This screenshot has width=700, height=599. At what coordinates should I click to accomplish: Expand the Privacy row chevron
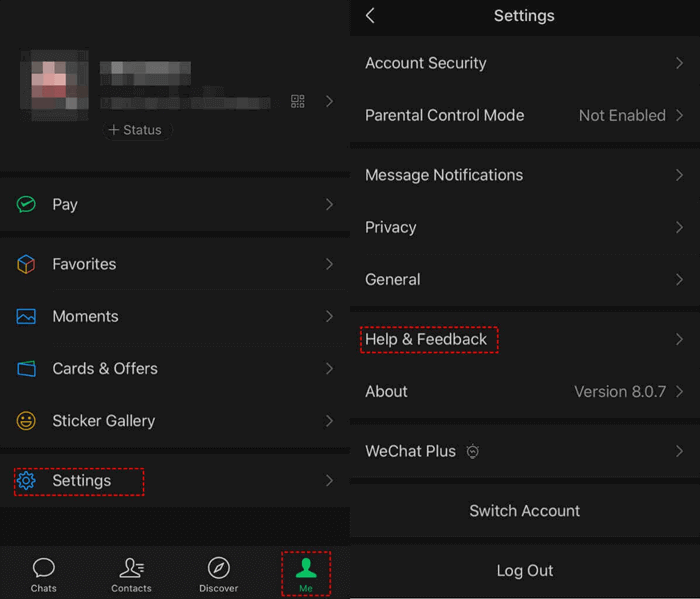[679, 227]
